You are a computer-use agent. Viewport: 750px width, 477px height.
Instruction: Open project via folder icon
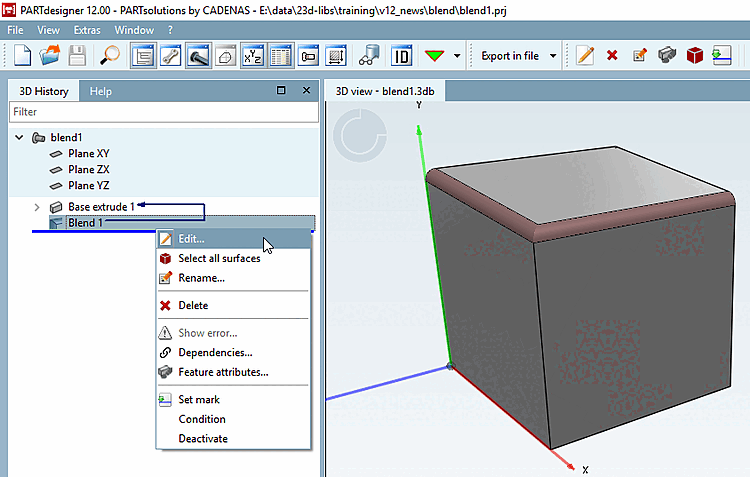click(49, 56)
